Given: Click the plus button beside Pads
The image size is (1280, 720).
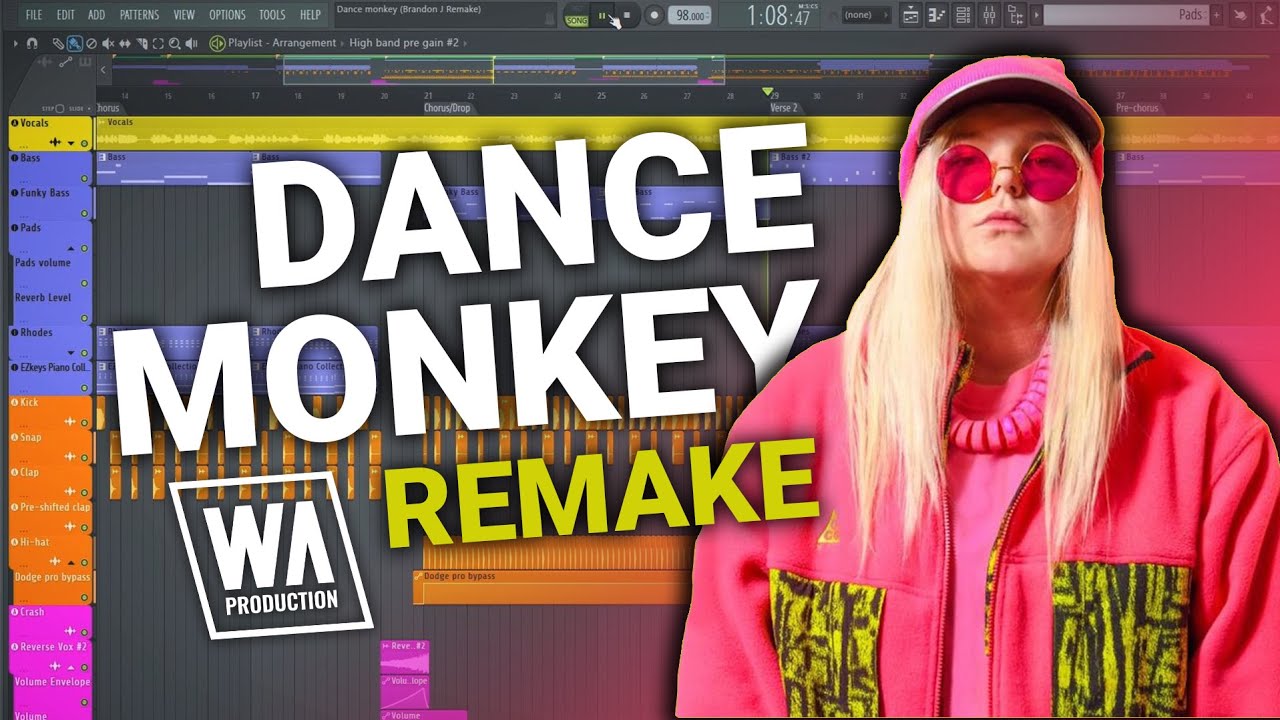Looking at the screenshot, I should 1218,15.
